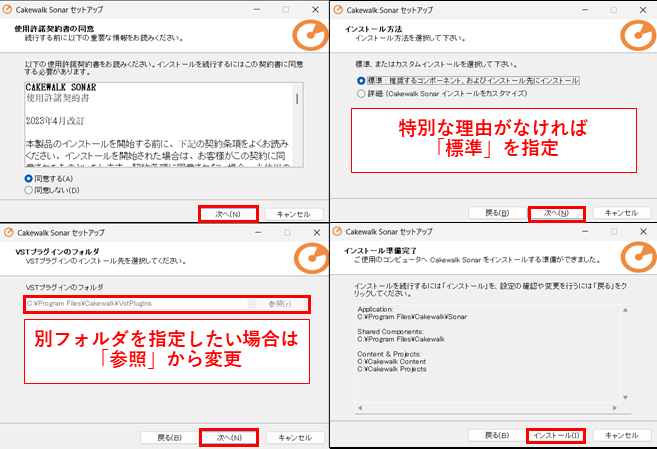Select 同意する(A) radio button
This screenshot has width=657, height=449.
pyautogui.click(x=28, y=178)
